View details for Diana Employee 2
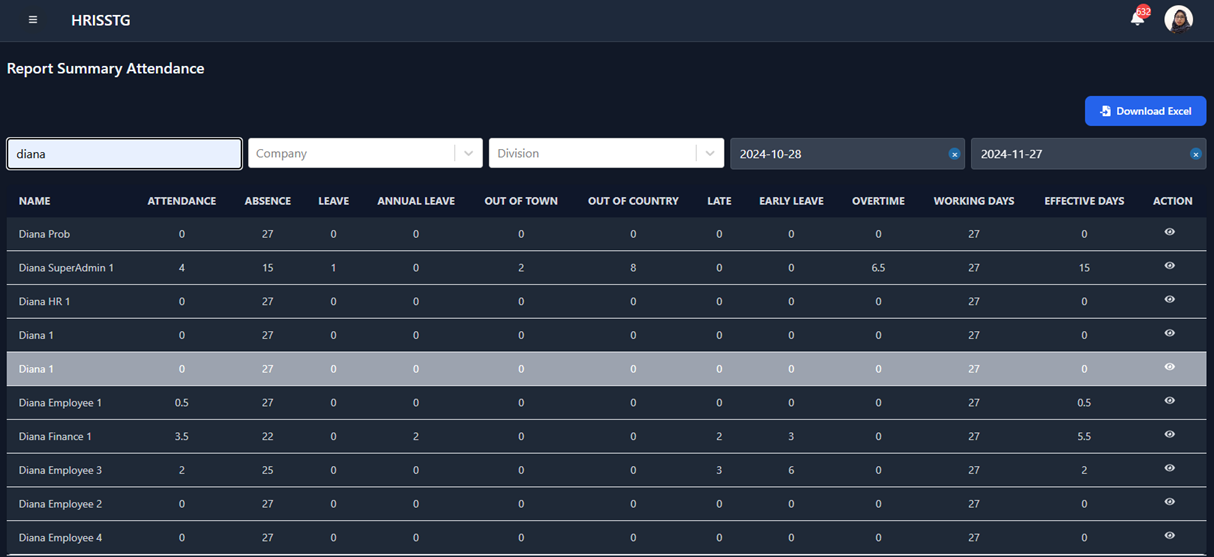Screen dimensions: 1214x557 [x=1170, y=502]
